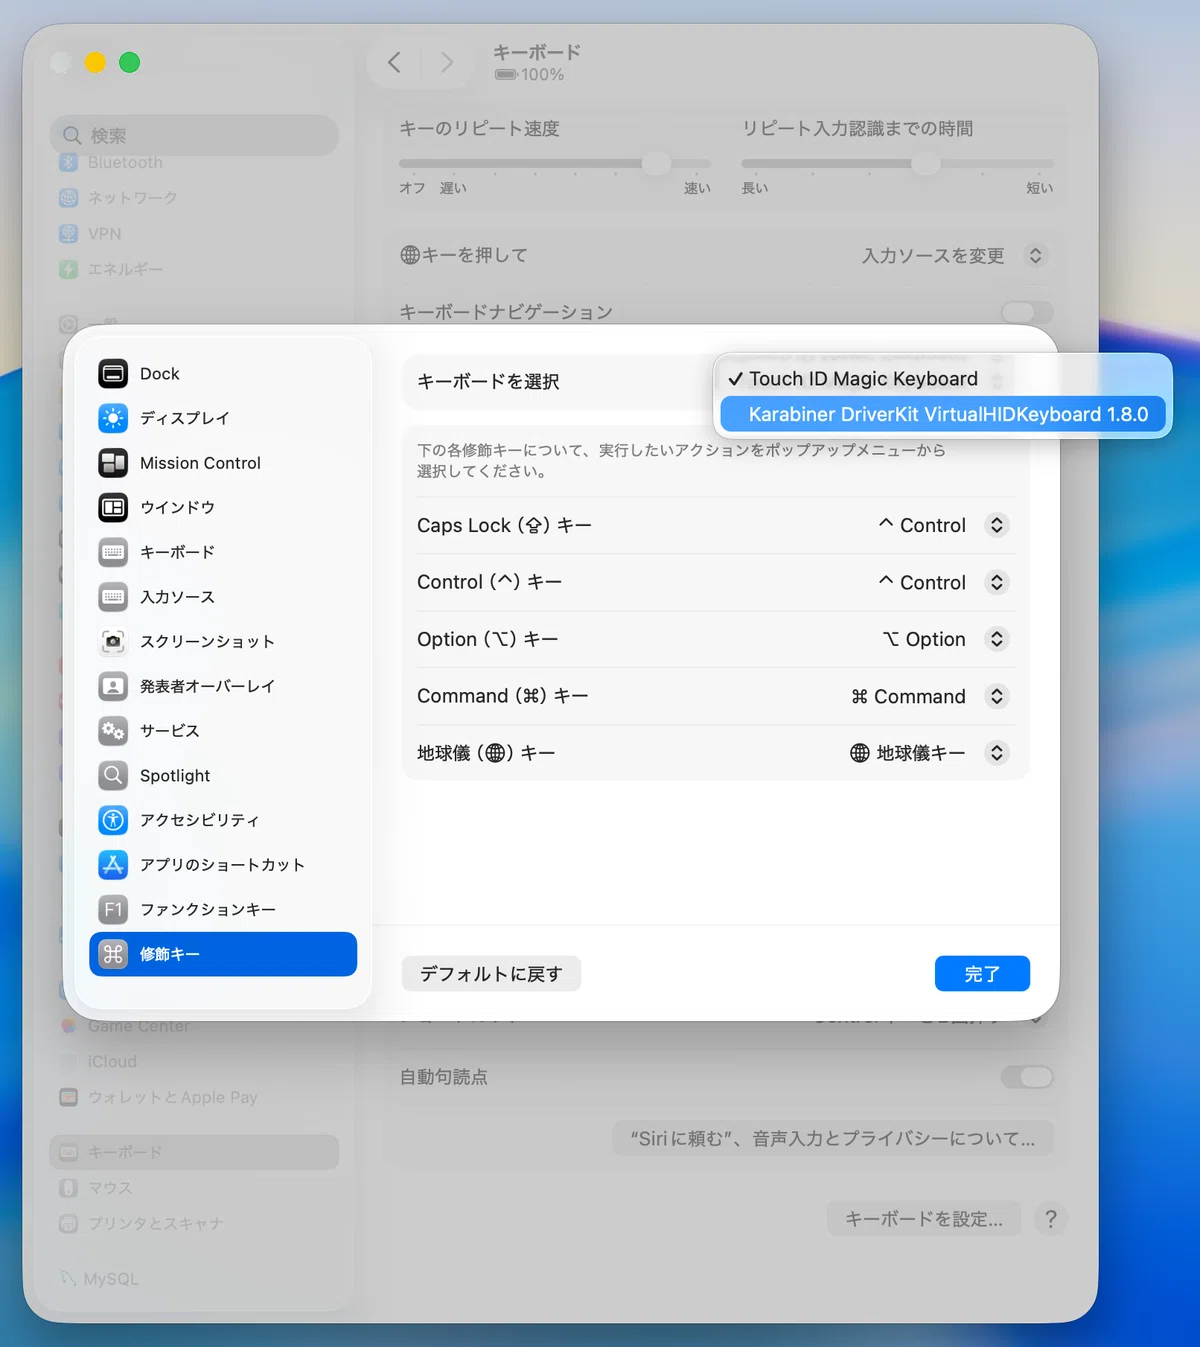The width and height of the screenshot is (1200, 1347).
Task: Click the ネットワーク icon in the background sidebar
Action: pos(68,198)
